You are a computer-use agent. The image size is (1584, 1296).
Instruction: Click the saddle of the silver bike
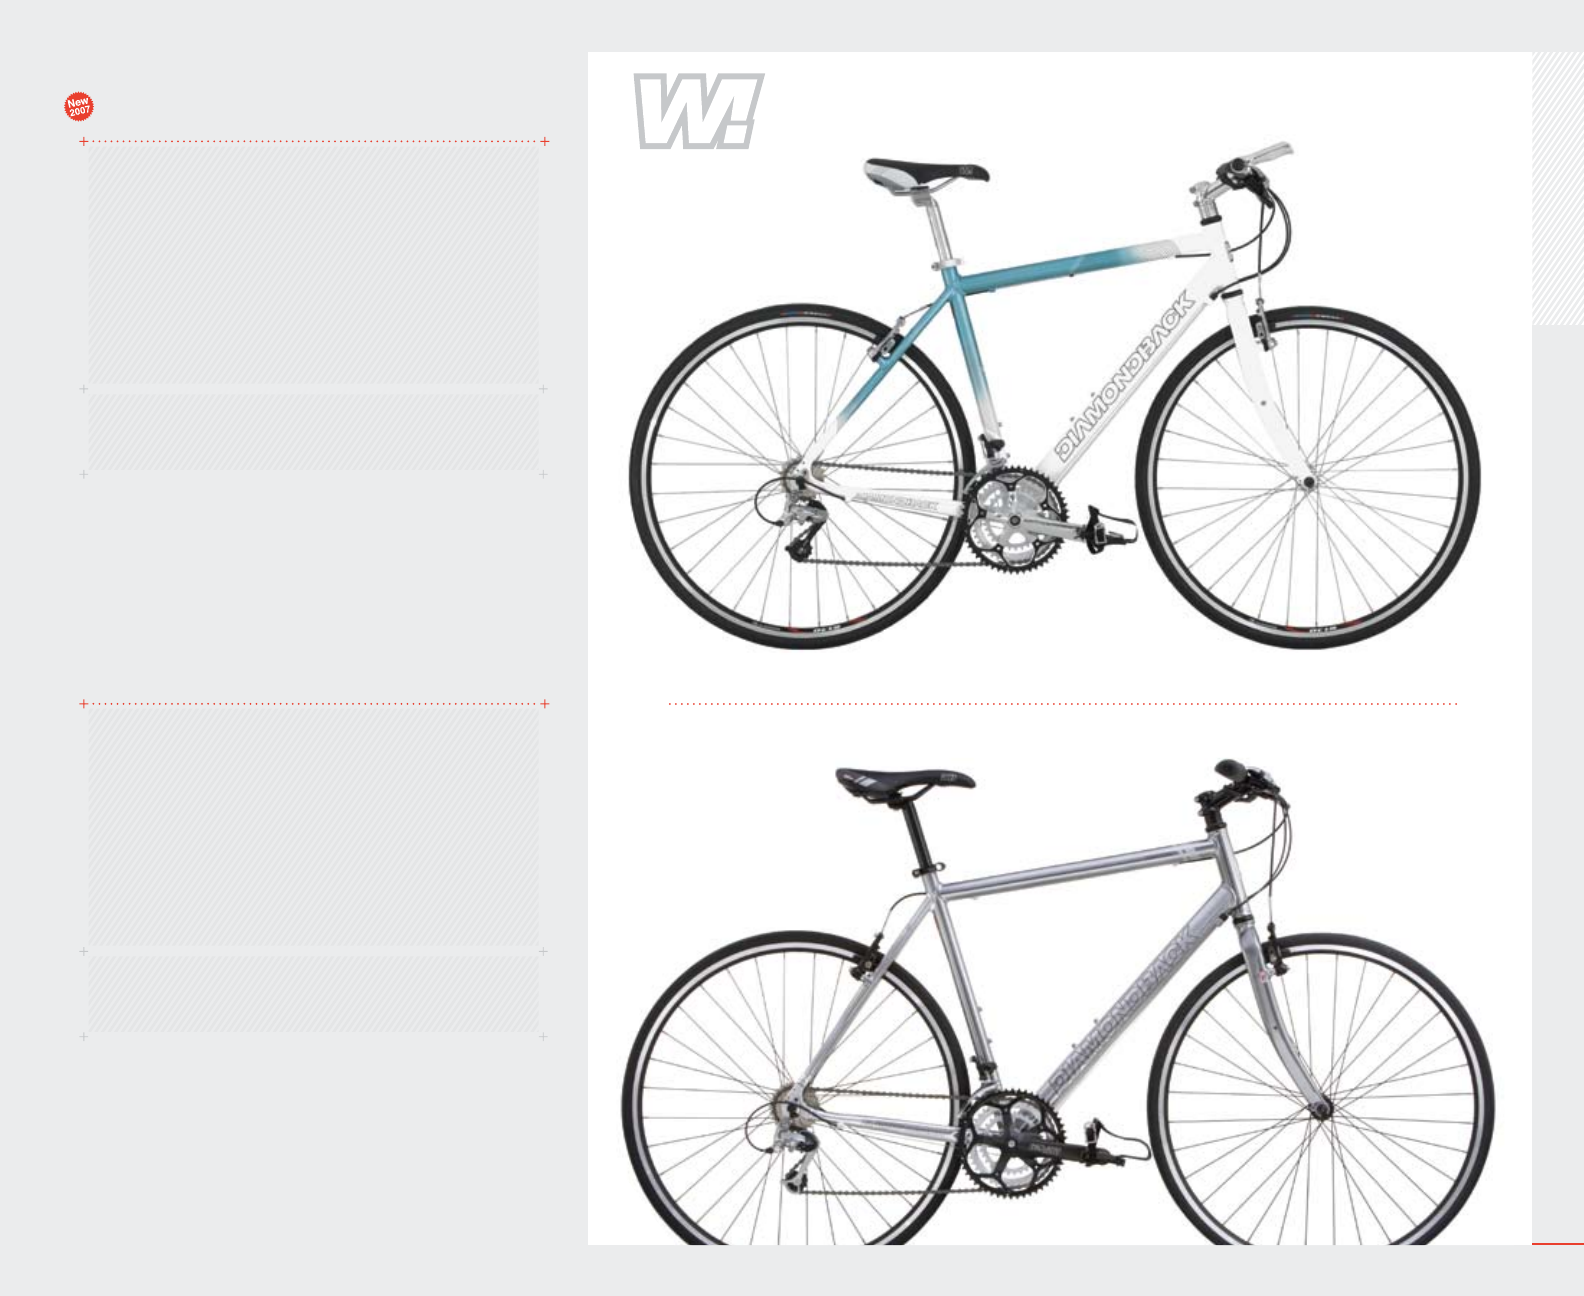[905, 781]
